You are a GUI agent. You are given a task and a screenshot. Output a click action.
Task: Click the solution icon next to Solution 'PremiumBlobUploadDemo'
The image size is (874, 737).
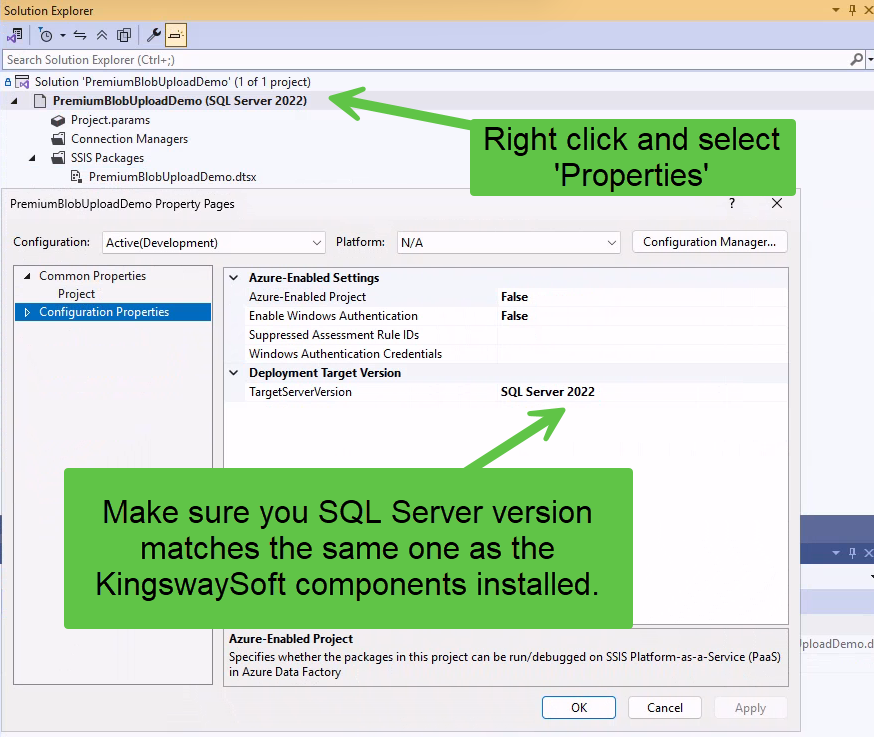tap(22, 82)
